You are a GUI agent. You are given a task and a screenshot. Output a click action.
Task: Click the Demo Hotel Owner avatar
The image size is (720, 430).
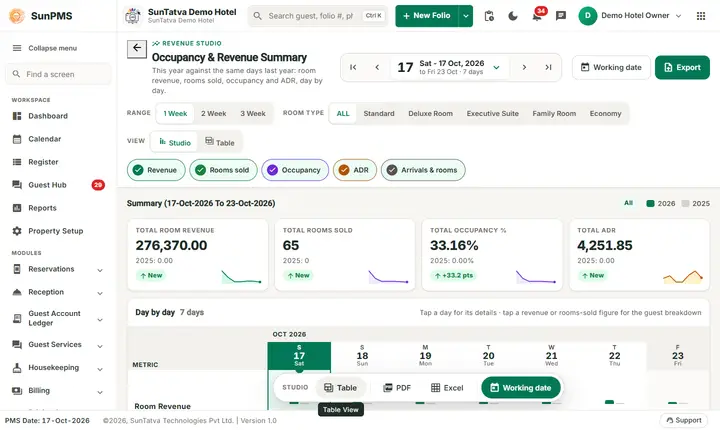point(587,16)
